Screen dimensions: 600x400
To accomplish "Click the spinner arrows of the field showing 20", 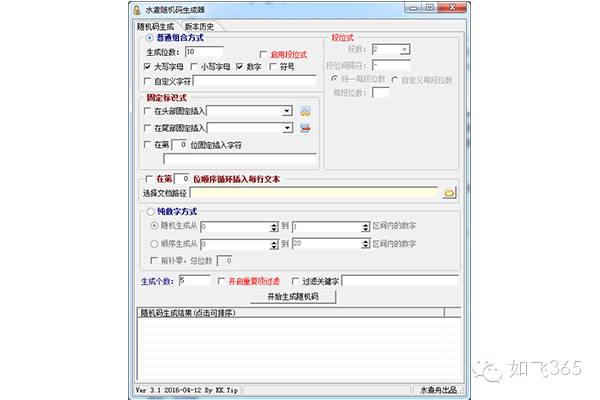I will (365, 243).
